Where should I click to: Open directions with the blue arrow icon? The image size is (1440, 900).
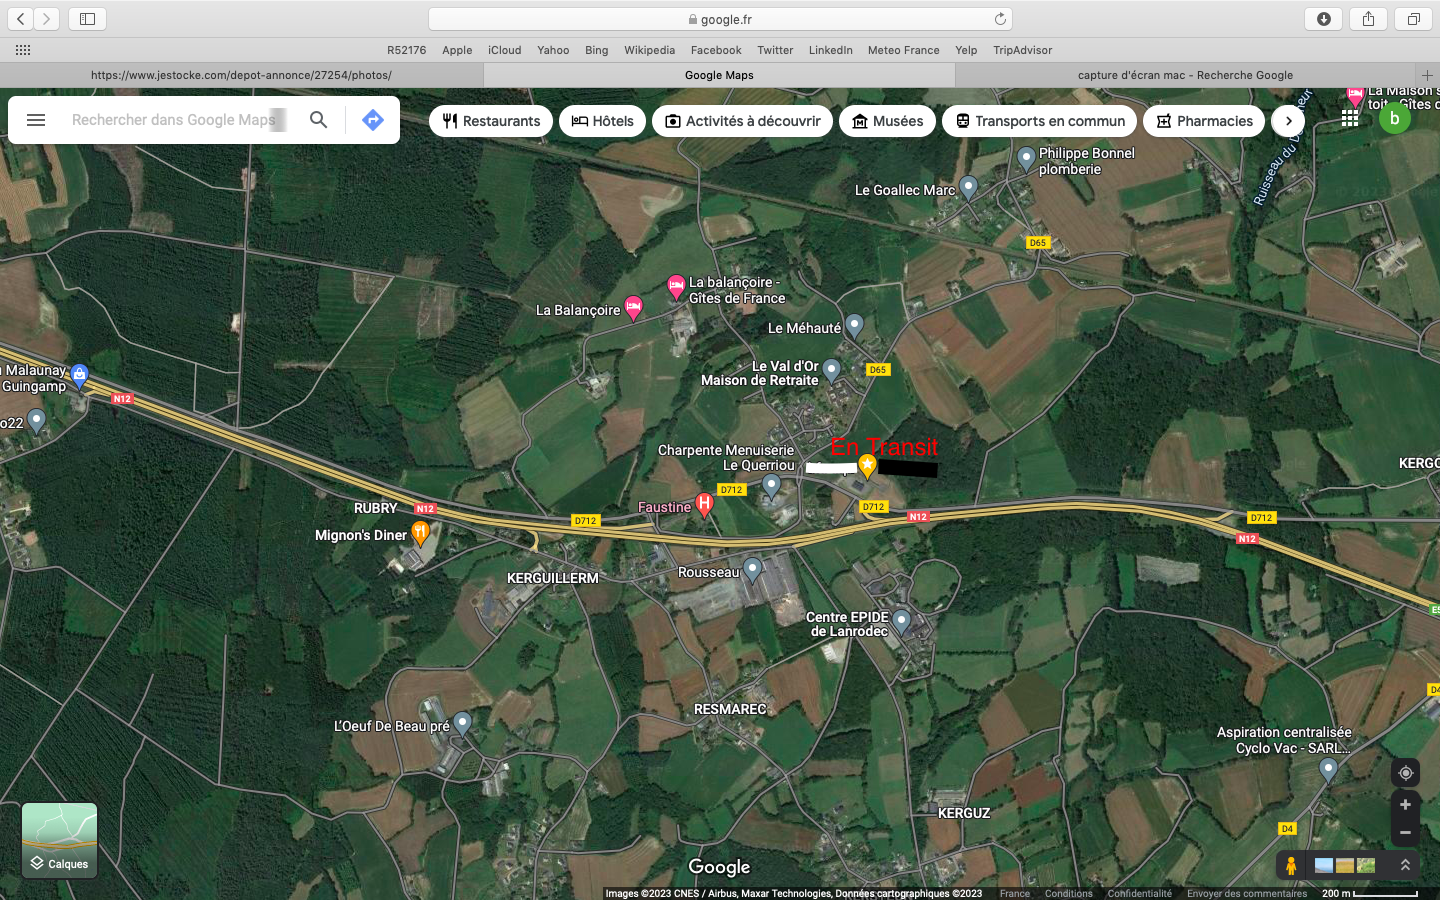point(373,120)
